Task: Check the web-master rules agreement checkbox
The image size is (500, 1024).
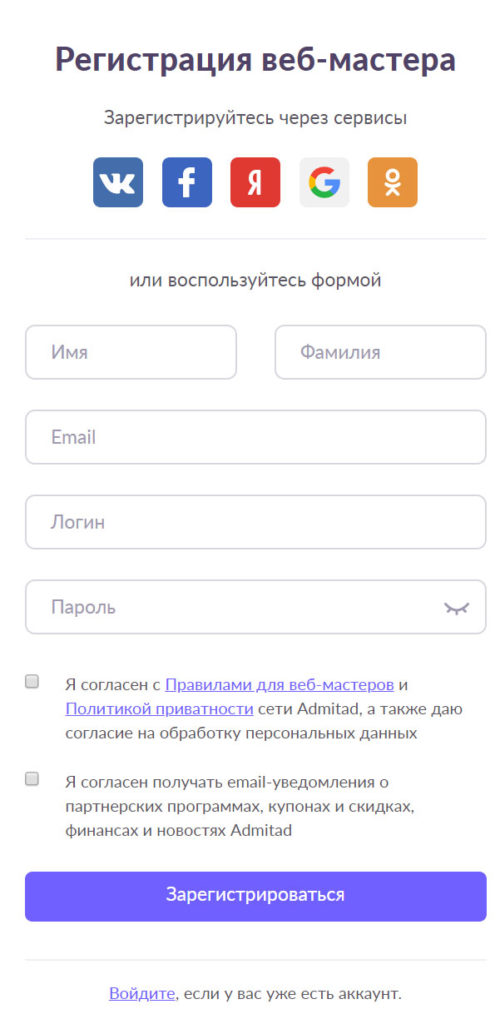Action: [32, 682]
